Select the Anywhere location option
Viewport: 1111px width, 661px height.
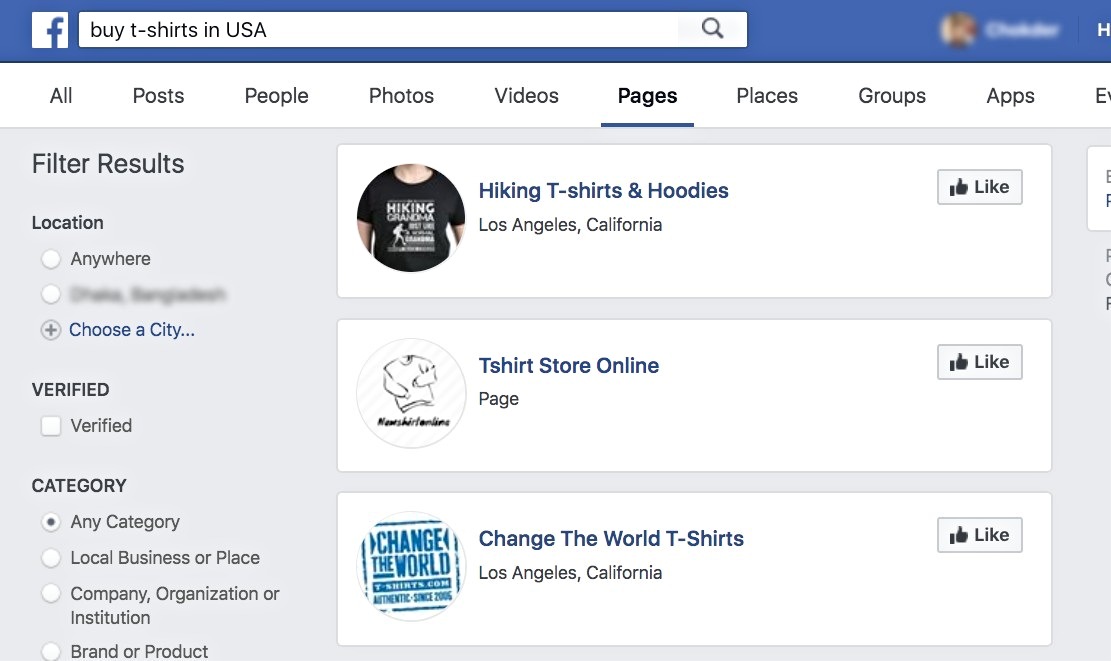pyautogui.click(x=51, y=259)
